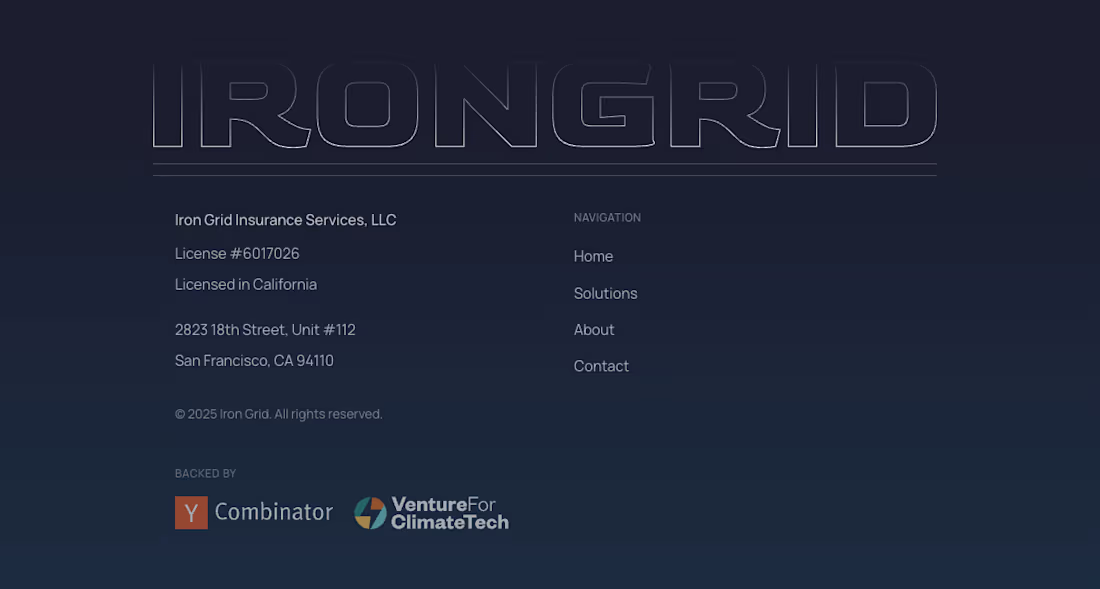Open the Home page link
Image resolution: width=1100 pixels, height=589 pixels.
tap(593, 256)
